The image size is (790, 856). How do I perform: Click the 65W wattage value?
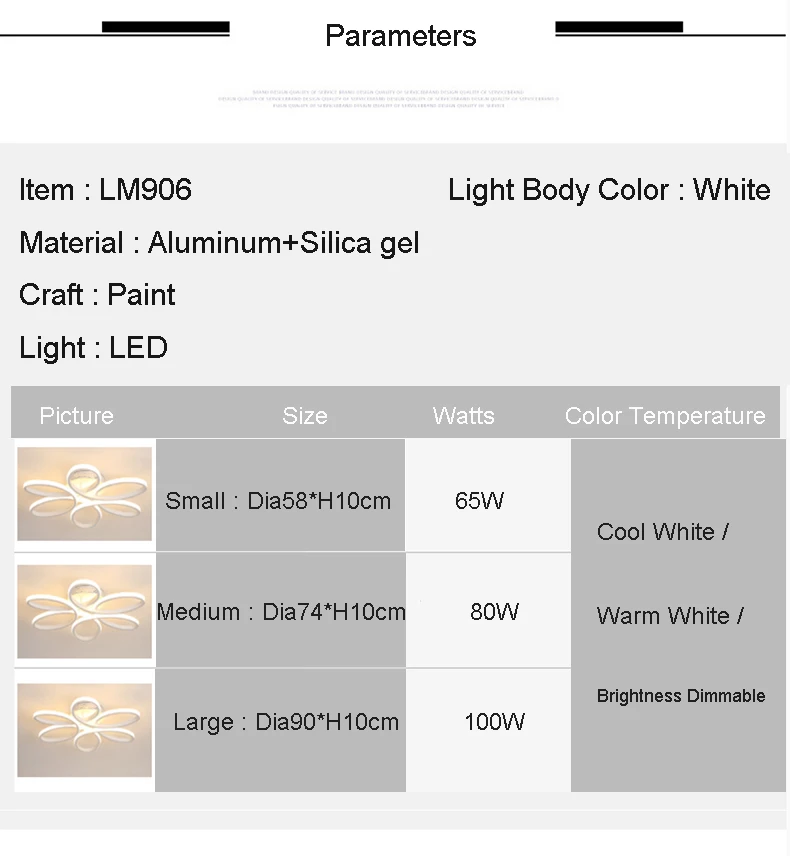(479, 501)
